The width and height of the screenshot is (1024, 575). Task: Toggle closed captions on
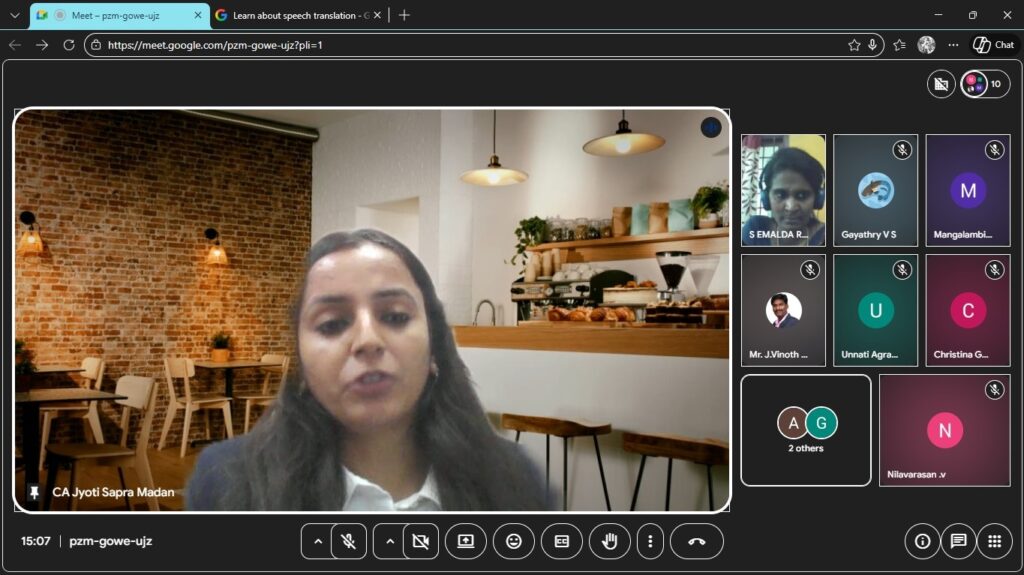(x=562, y=541)
